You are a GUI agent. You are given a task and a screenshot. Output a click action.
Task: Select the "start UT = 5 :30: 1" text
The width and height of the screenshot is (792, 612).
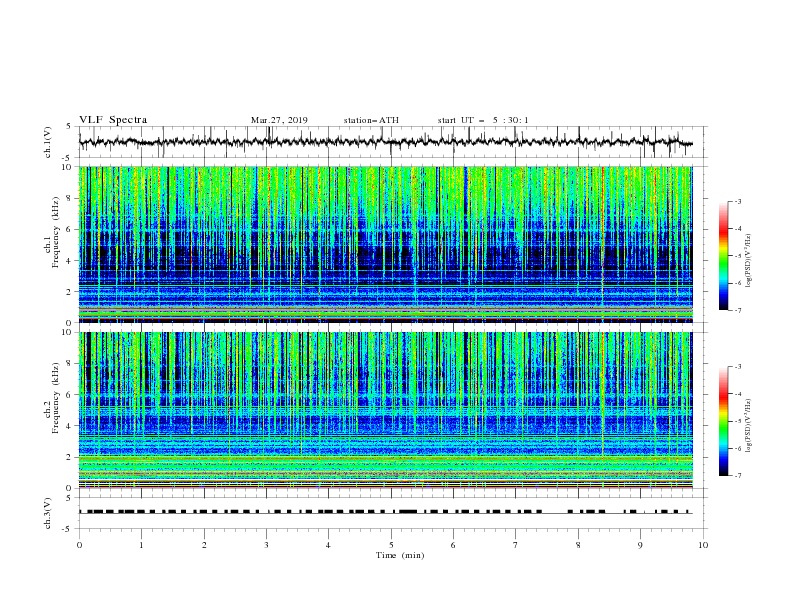pos(483,120)
